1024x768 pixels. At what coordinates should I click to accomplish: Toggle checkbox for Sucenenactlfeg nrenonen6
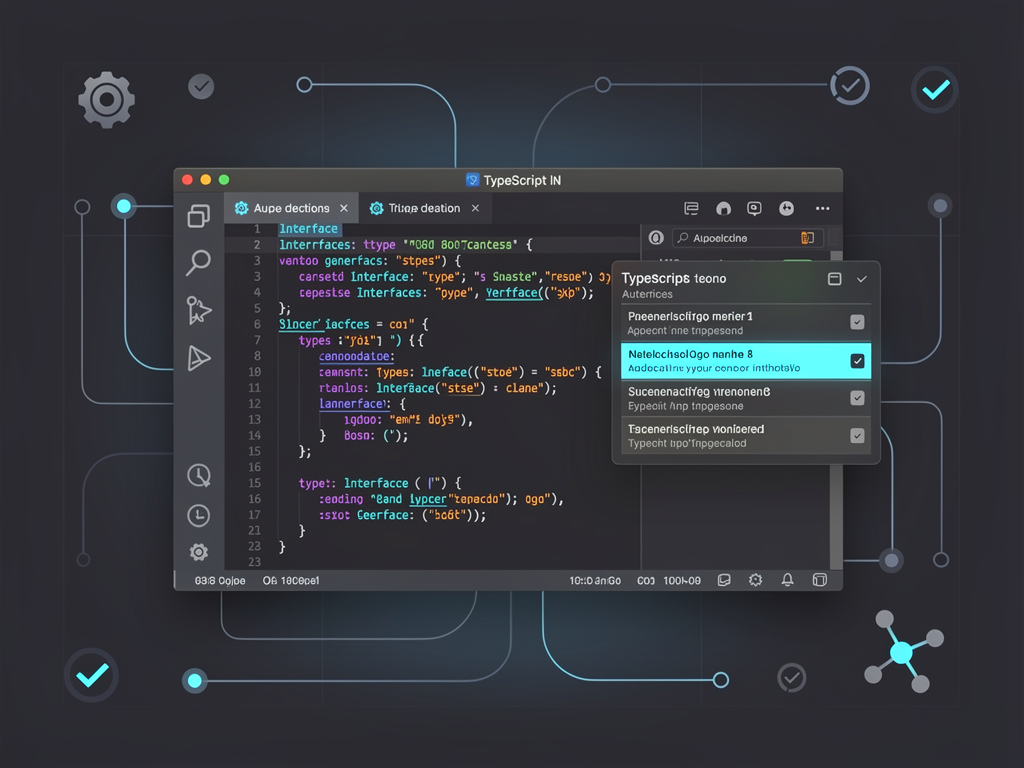point(857,398)
